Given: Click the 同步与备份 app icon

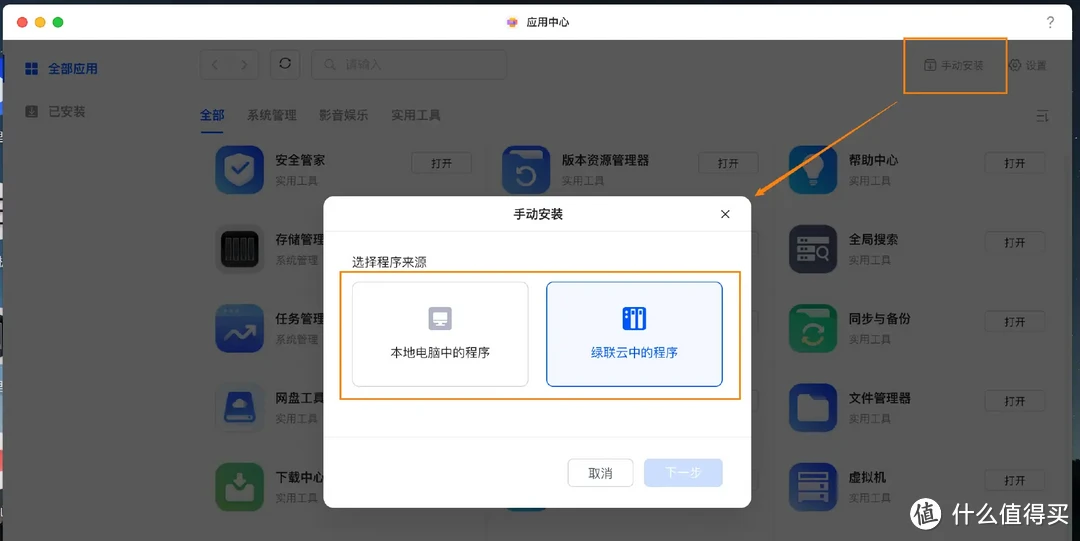Looking at the screenshot, I should (813, 328).
